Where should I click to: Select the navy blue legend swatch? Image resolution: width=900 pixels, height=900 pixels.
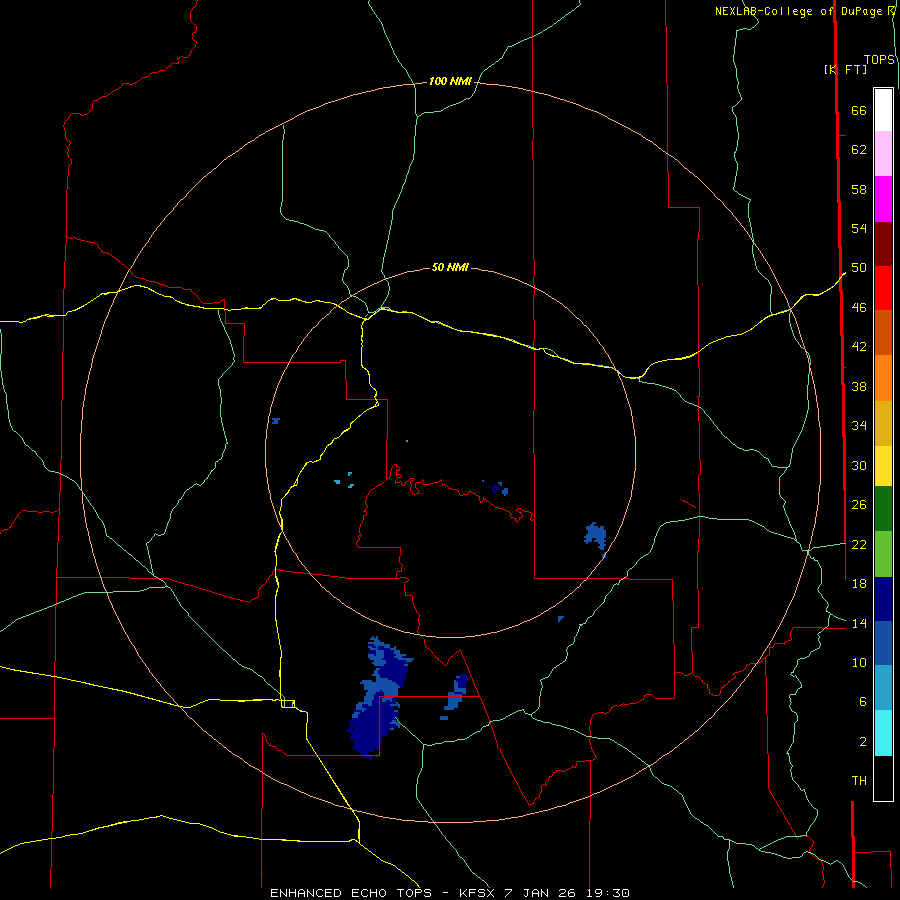tap(883, 599)
